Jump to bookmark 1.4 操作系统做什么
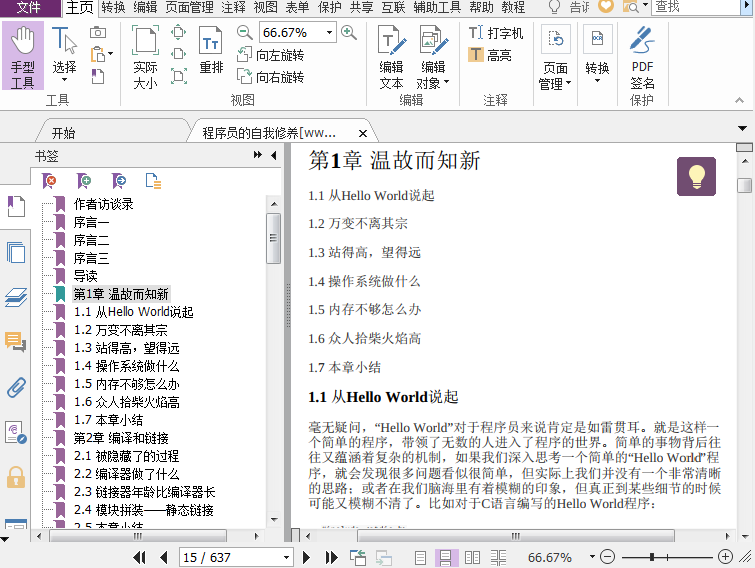 tap(127, 366)
